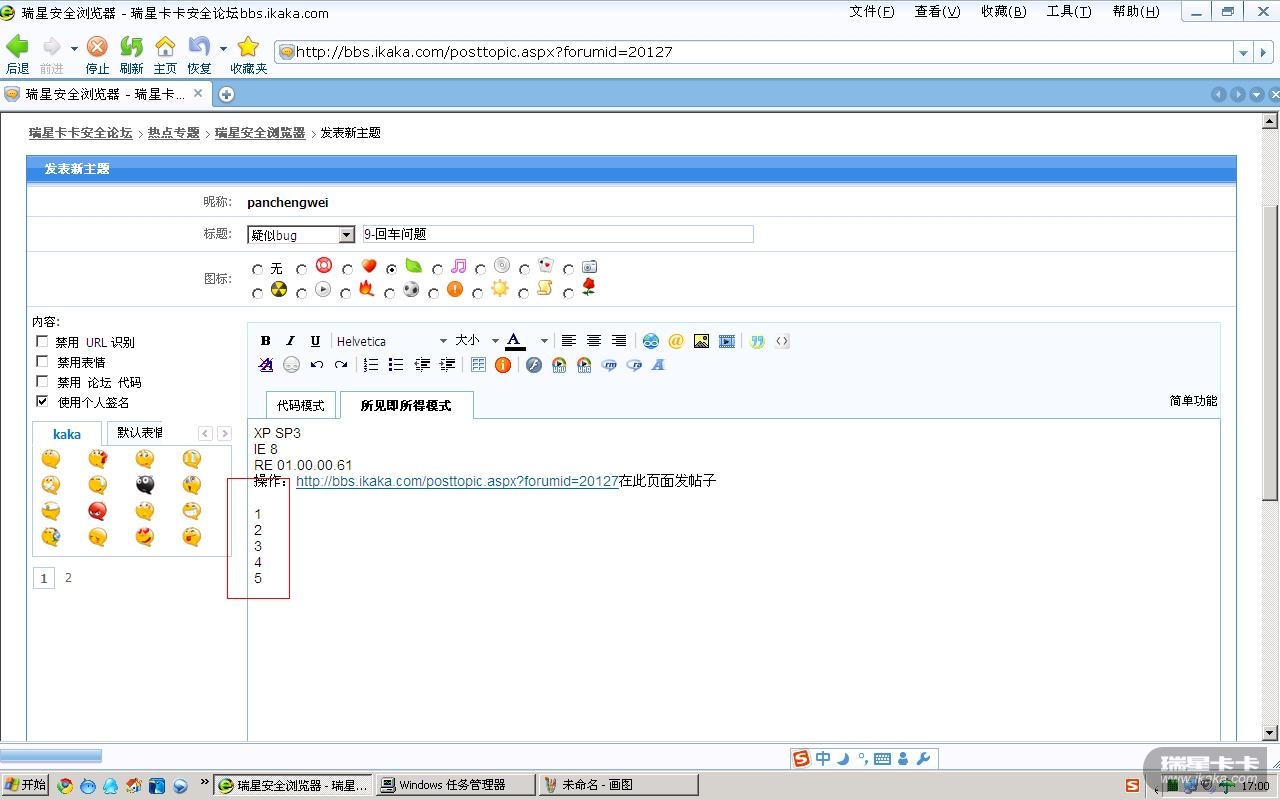Select the camera topic icon radio
Viewport: 1280px width, 800px height.
[x=569, y=269]
